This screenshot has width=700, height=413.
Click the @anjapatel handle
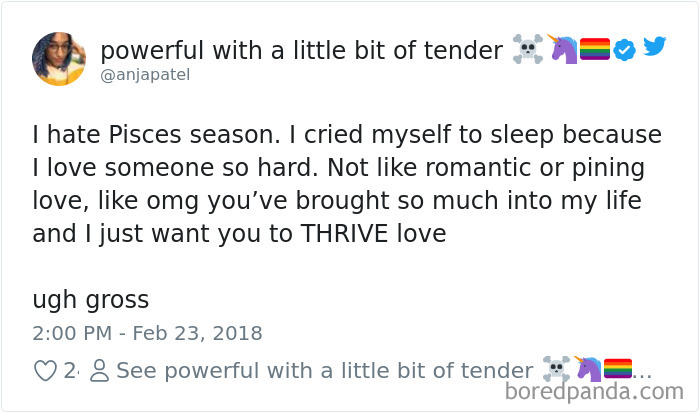click(145, 75)
